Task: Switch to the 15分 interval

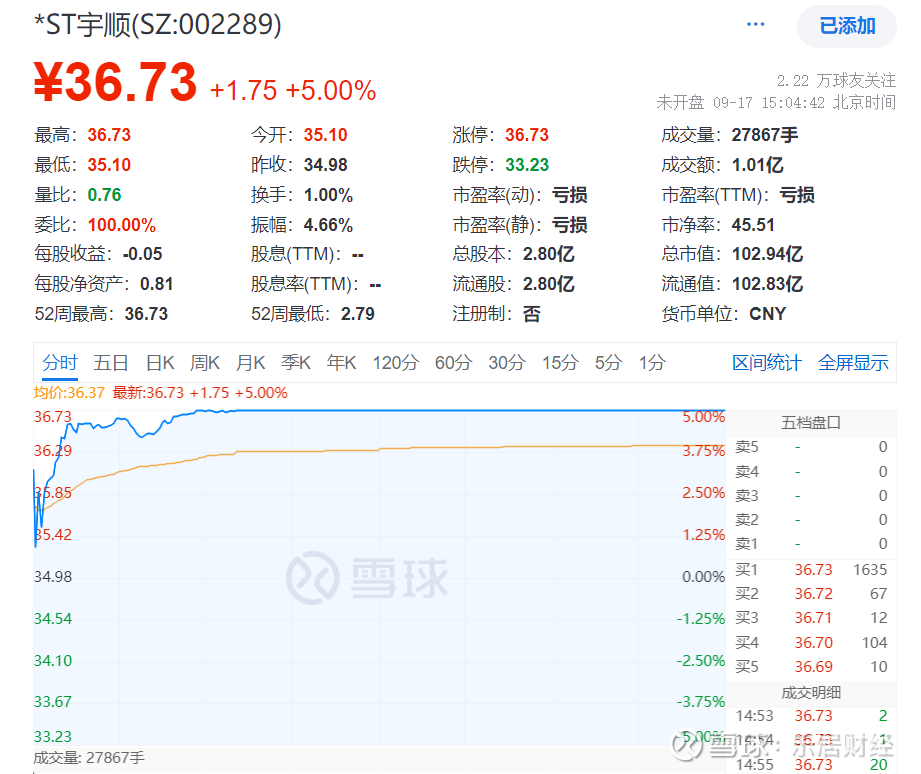Action: (560, 362)
